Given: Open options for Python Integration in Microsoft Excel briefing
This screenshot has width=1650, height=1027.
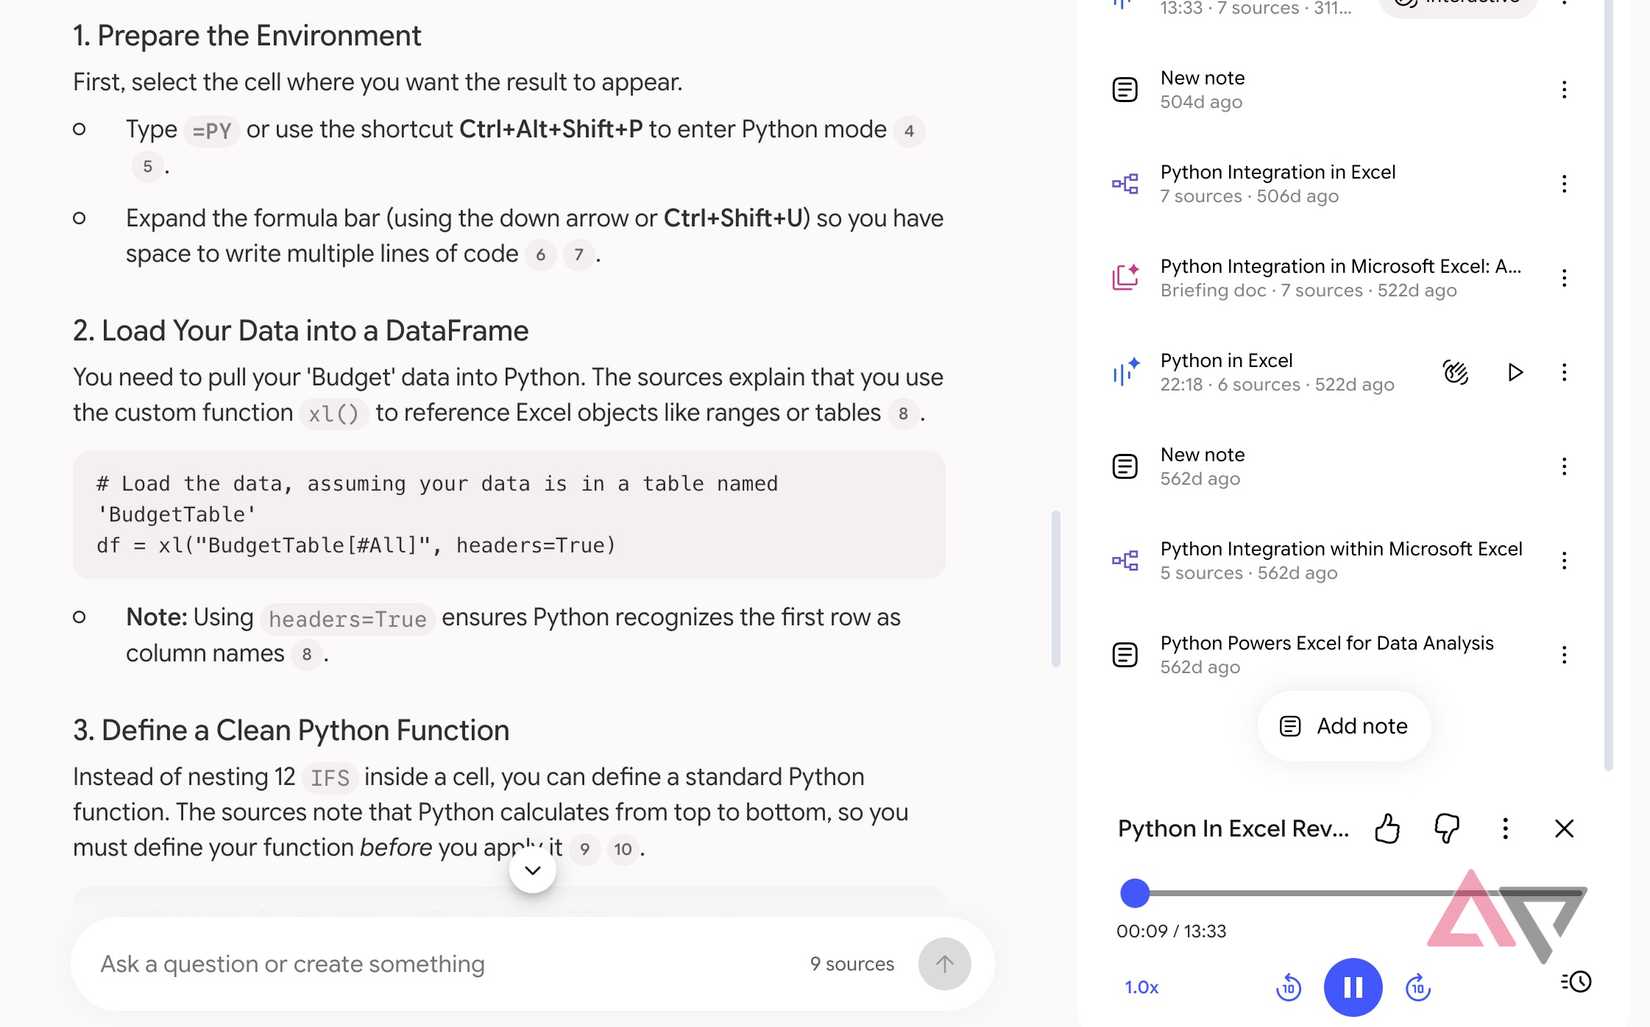Looking at the screenshot, I should click(x=1564, y=278).
